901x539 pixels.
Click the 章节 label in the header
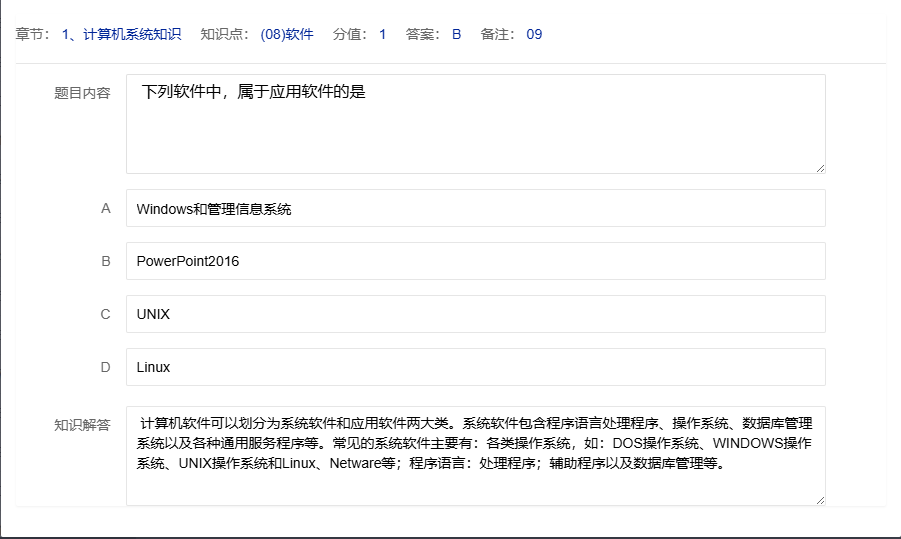pos(34,34)
